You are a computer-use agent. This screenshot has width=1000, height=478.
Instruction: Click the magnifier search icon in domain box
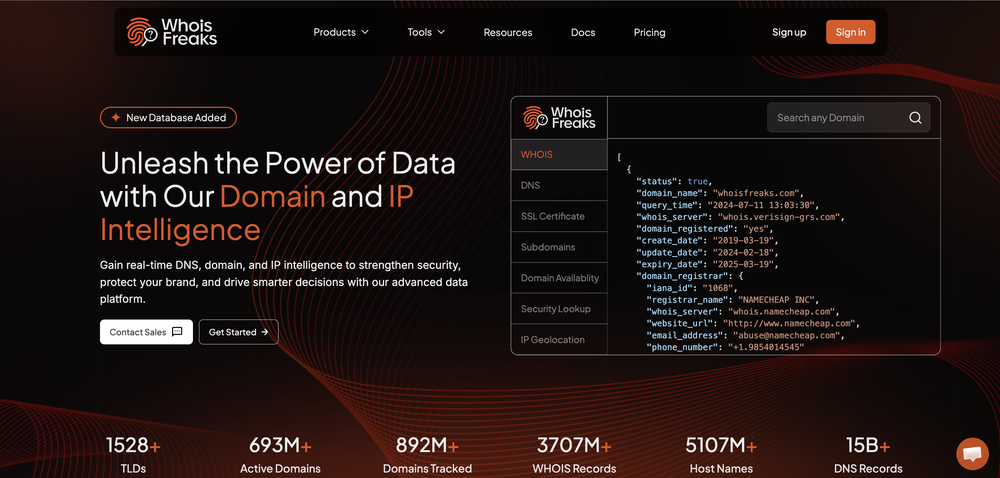pos(915,118)
